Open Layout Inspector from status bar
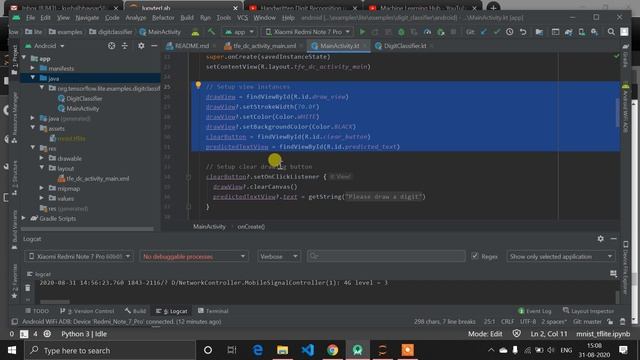 click(x=588, y=311)
